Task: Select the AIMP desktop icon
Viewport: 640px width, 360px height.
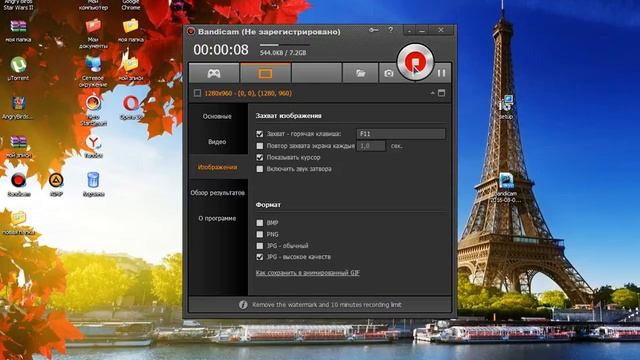Action: pyautogui.click(x=56, y=180)
